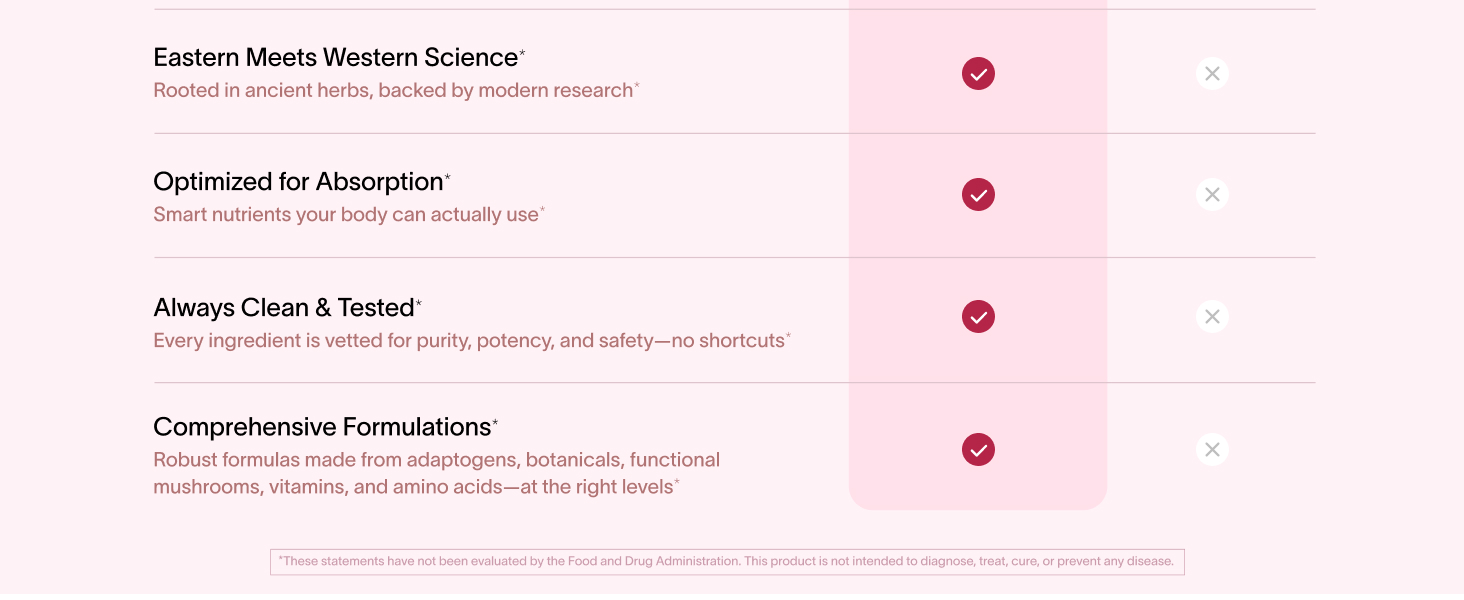Click X icon in Comprehensive Formulations row
1464x600 pixels.
[x=1212, y=450]
